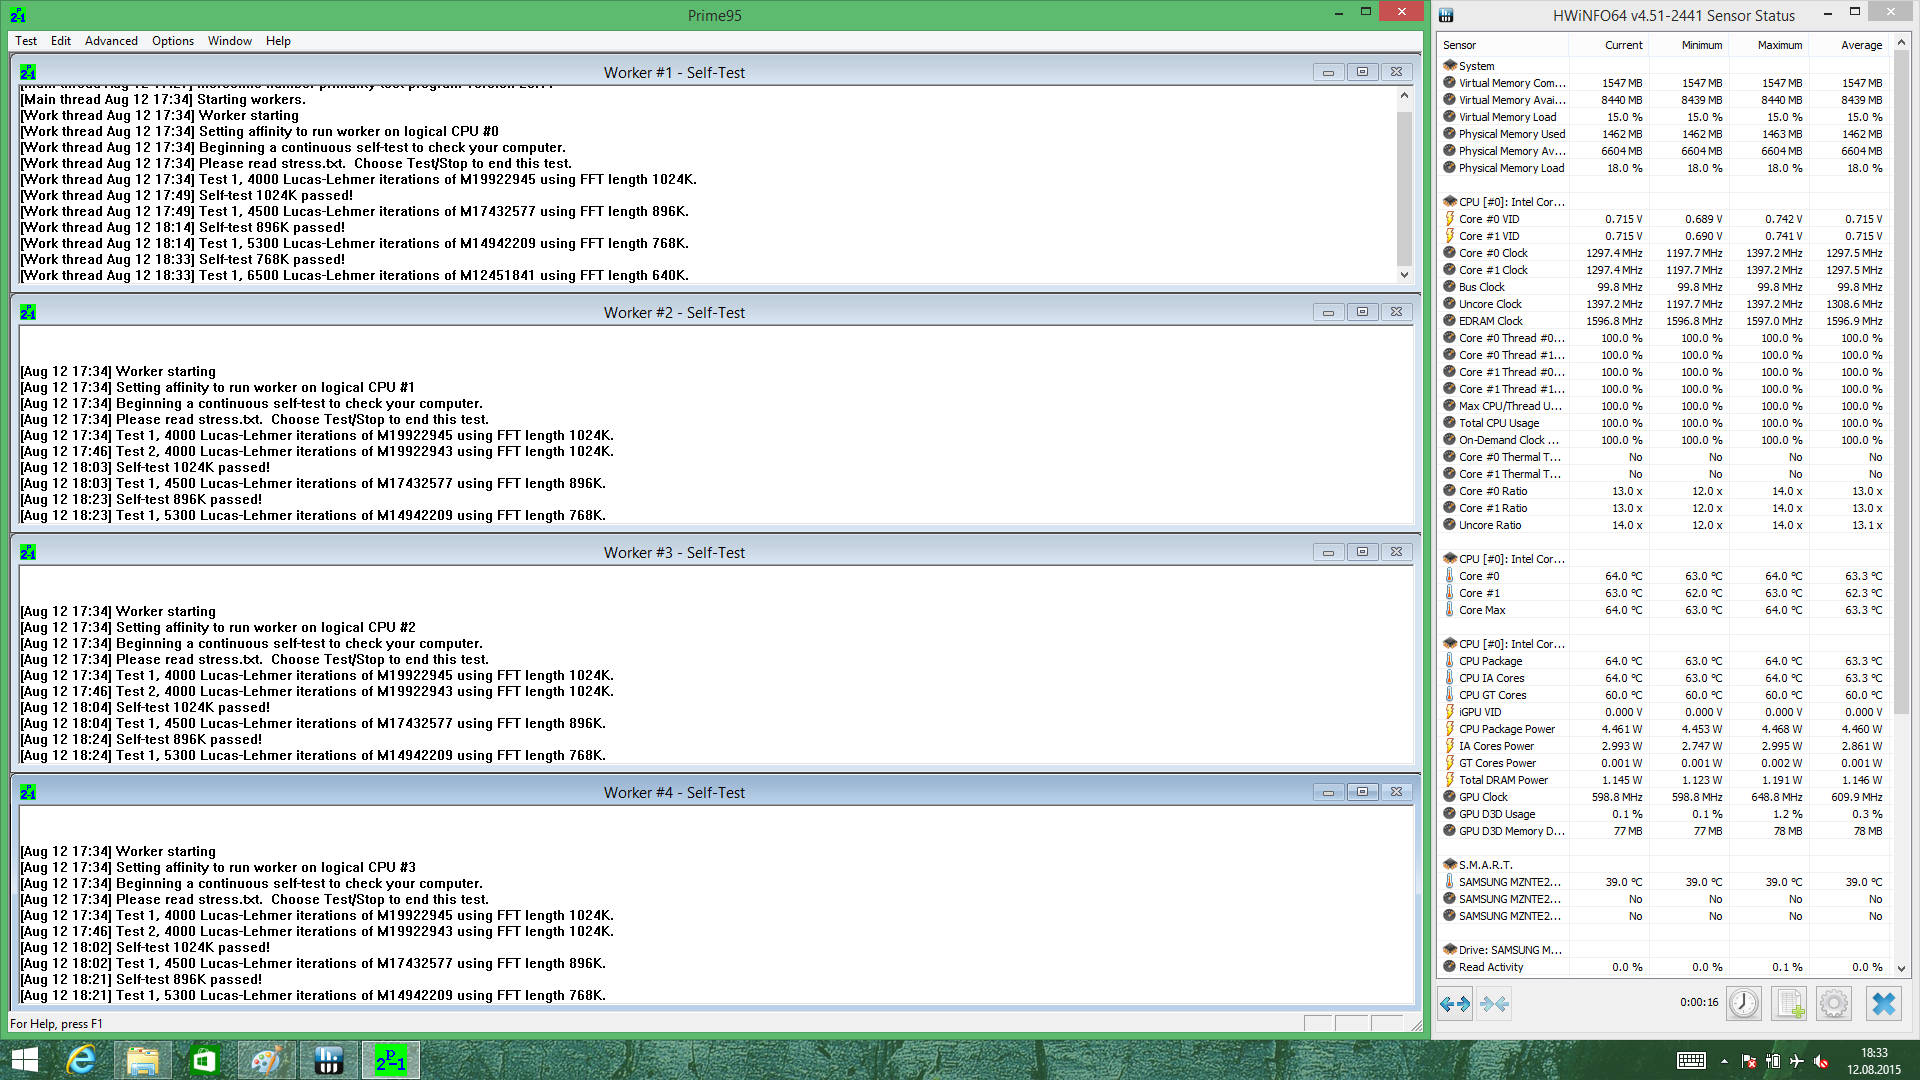This screenshot has height=1080, width=1920.
Task: Click the collapse sensor columns arrows button in HWiNFO
Action: 1494,1003
